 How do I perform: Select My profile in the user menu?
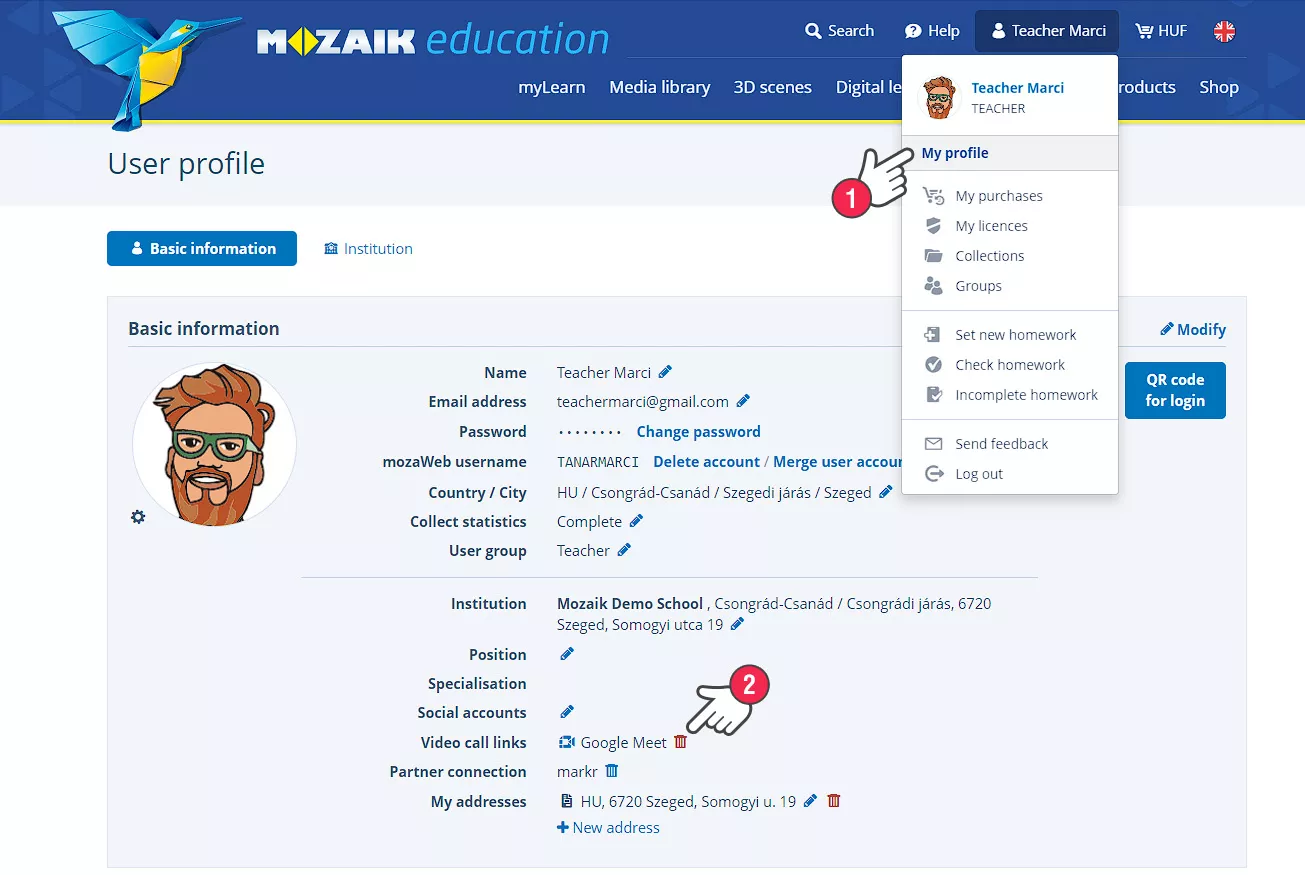coord(955,153)
